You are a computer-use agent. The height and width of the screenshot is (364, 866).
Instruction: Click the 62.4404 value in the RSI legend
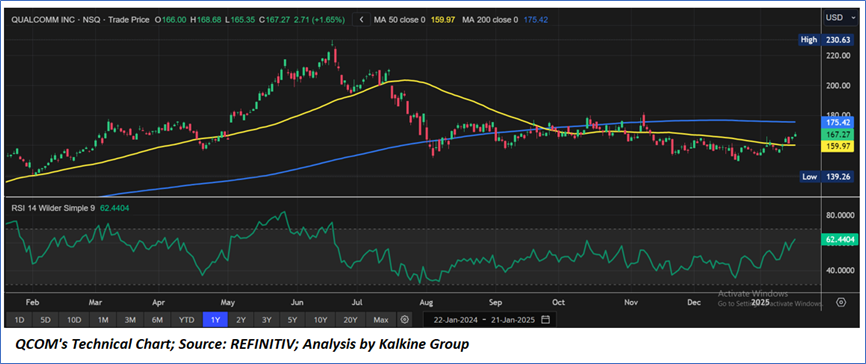point(114,208)
